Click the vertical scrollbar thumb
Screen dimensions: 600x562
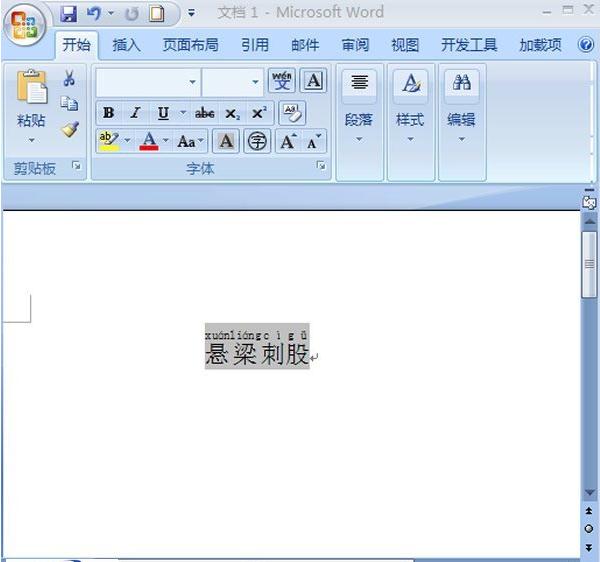(589, 263)
